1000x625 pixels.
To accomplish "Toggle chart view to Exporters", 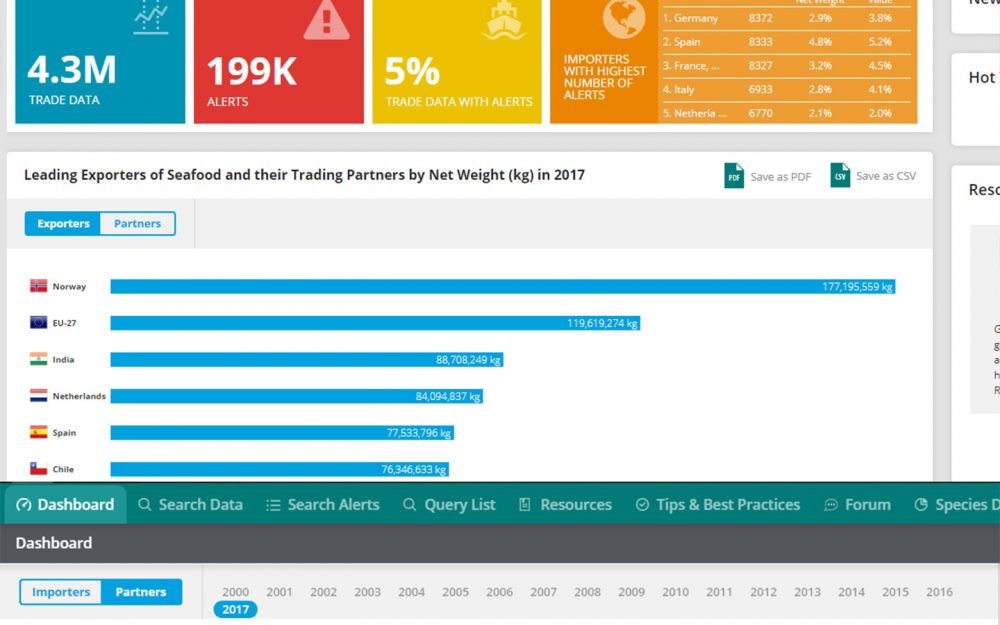I will (x=63, y=224).
